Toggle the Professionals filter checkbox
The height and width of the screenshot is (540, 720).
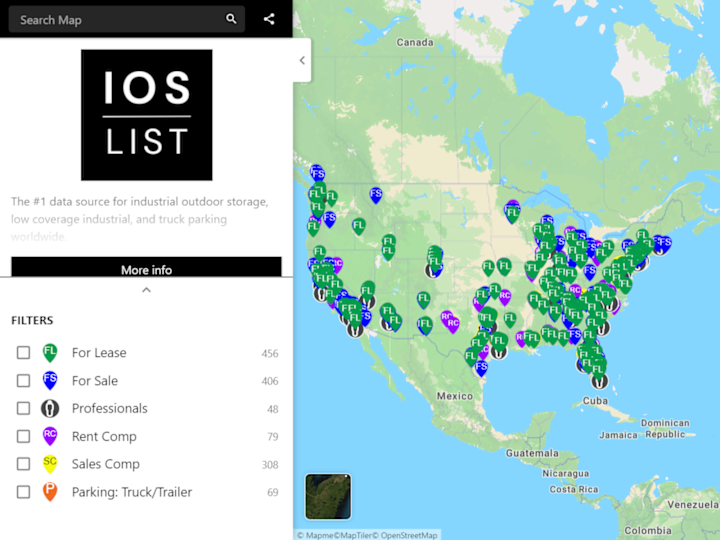(x=23, y=408)
